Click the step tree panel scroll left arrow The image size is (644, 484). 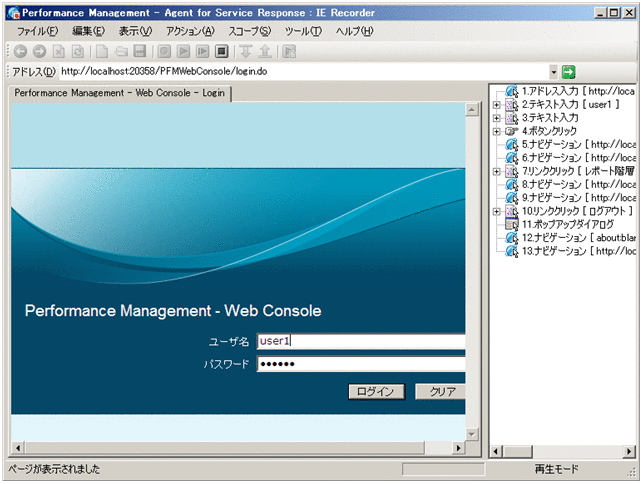coord(496,452)
